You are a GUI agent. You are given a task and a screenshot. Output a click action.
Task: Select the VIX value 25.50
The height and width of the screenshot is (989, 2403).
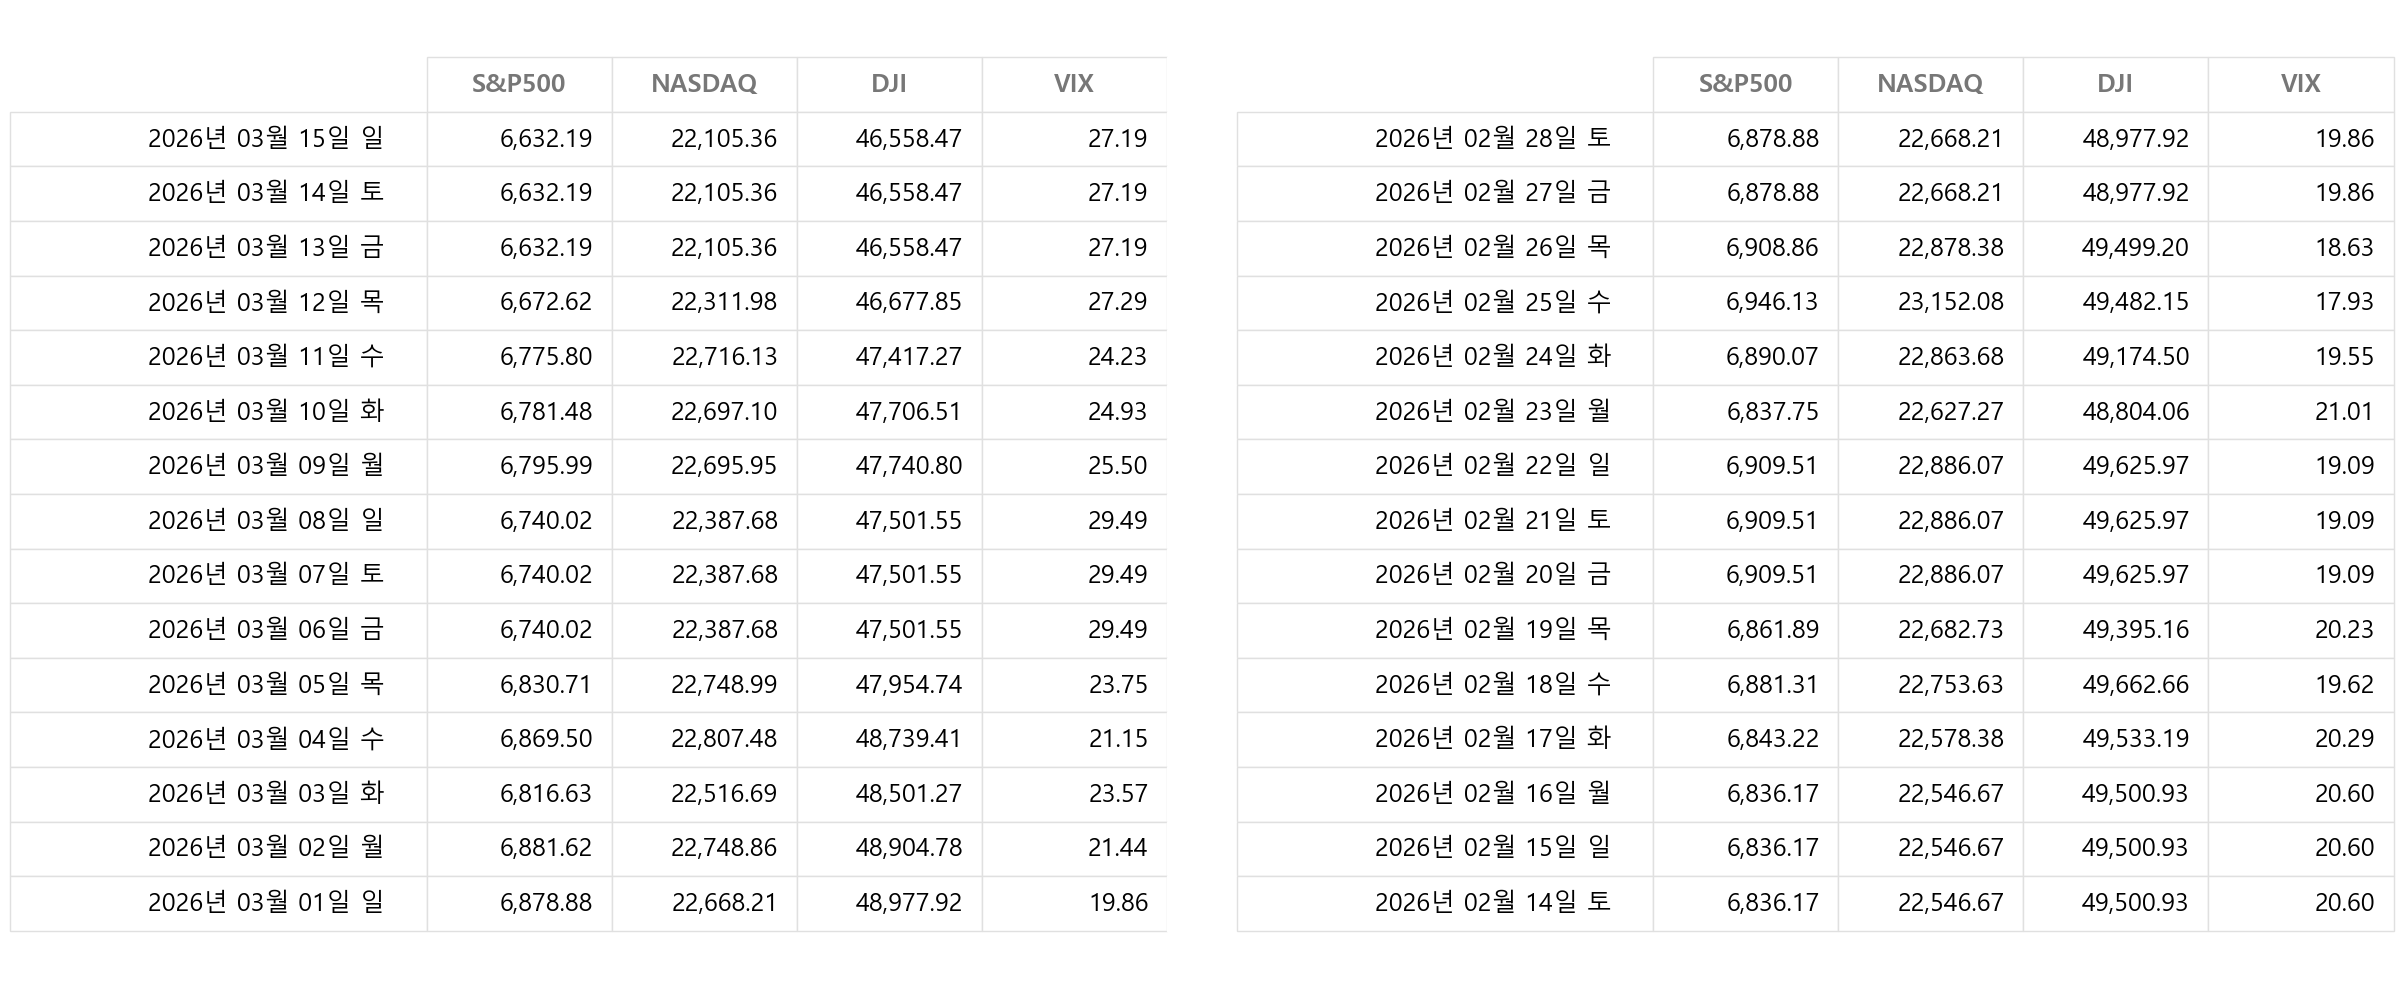coord(1117,466)
